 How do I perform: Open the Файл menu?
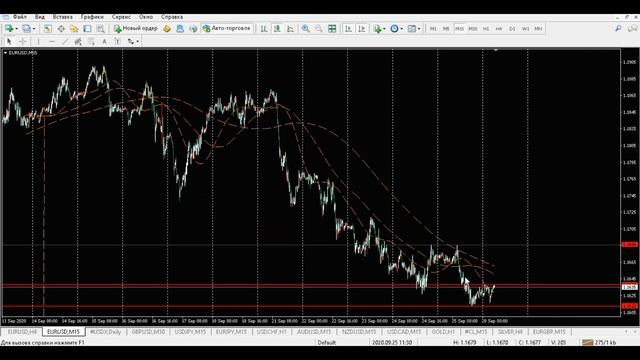[x=20, y=17]
